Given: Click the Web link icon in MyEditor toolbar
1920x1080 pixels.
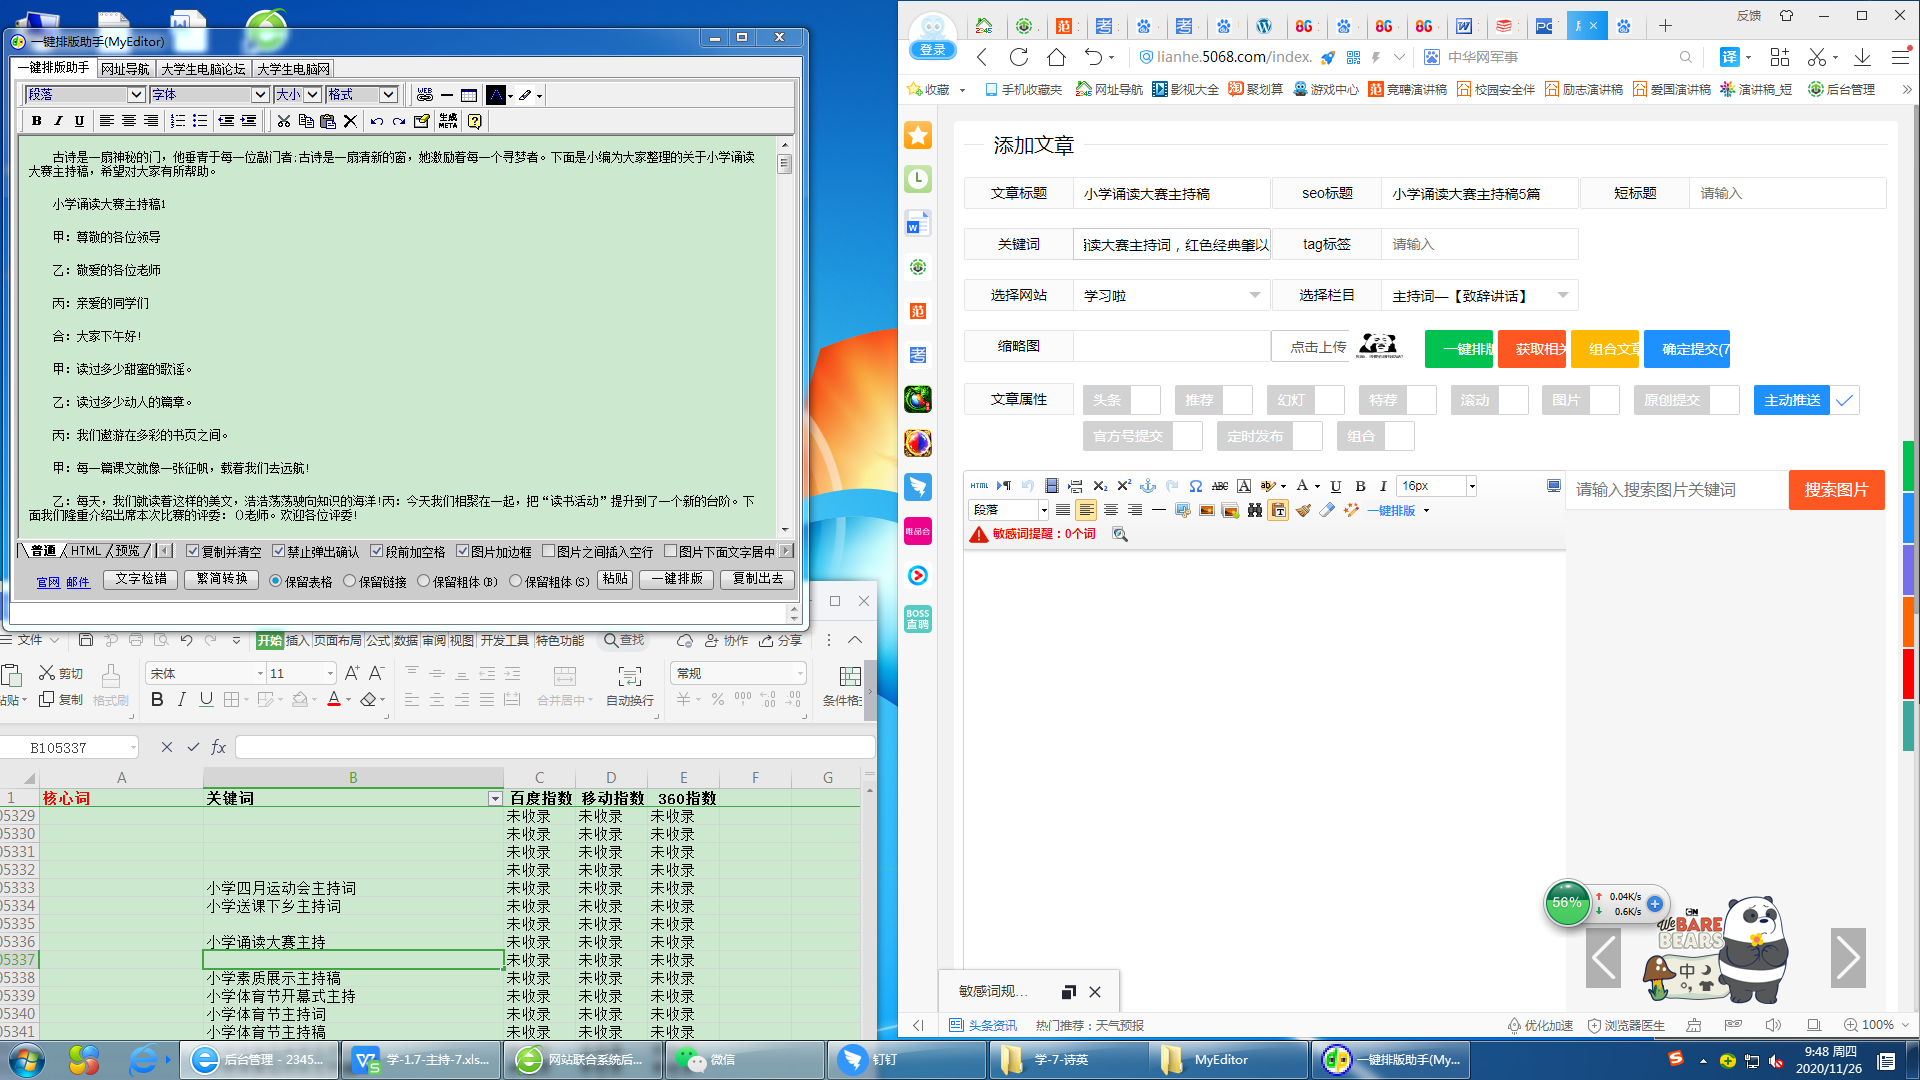Looking at the screenshot, I should pyautogui.click(x=425, y=95).
